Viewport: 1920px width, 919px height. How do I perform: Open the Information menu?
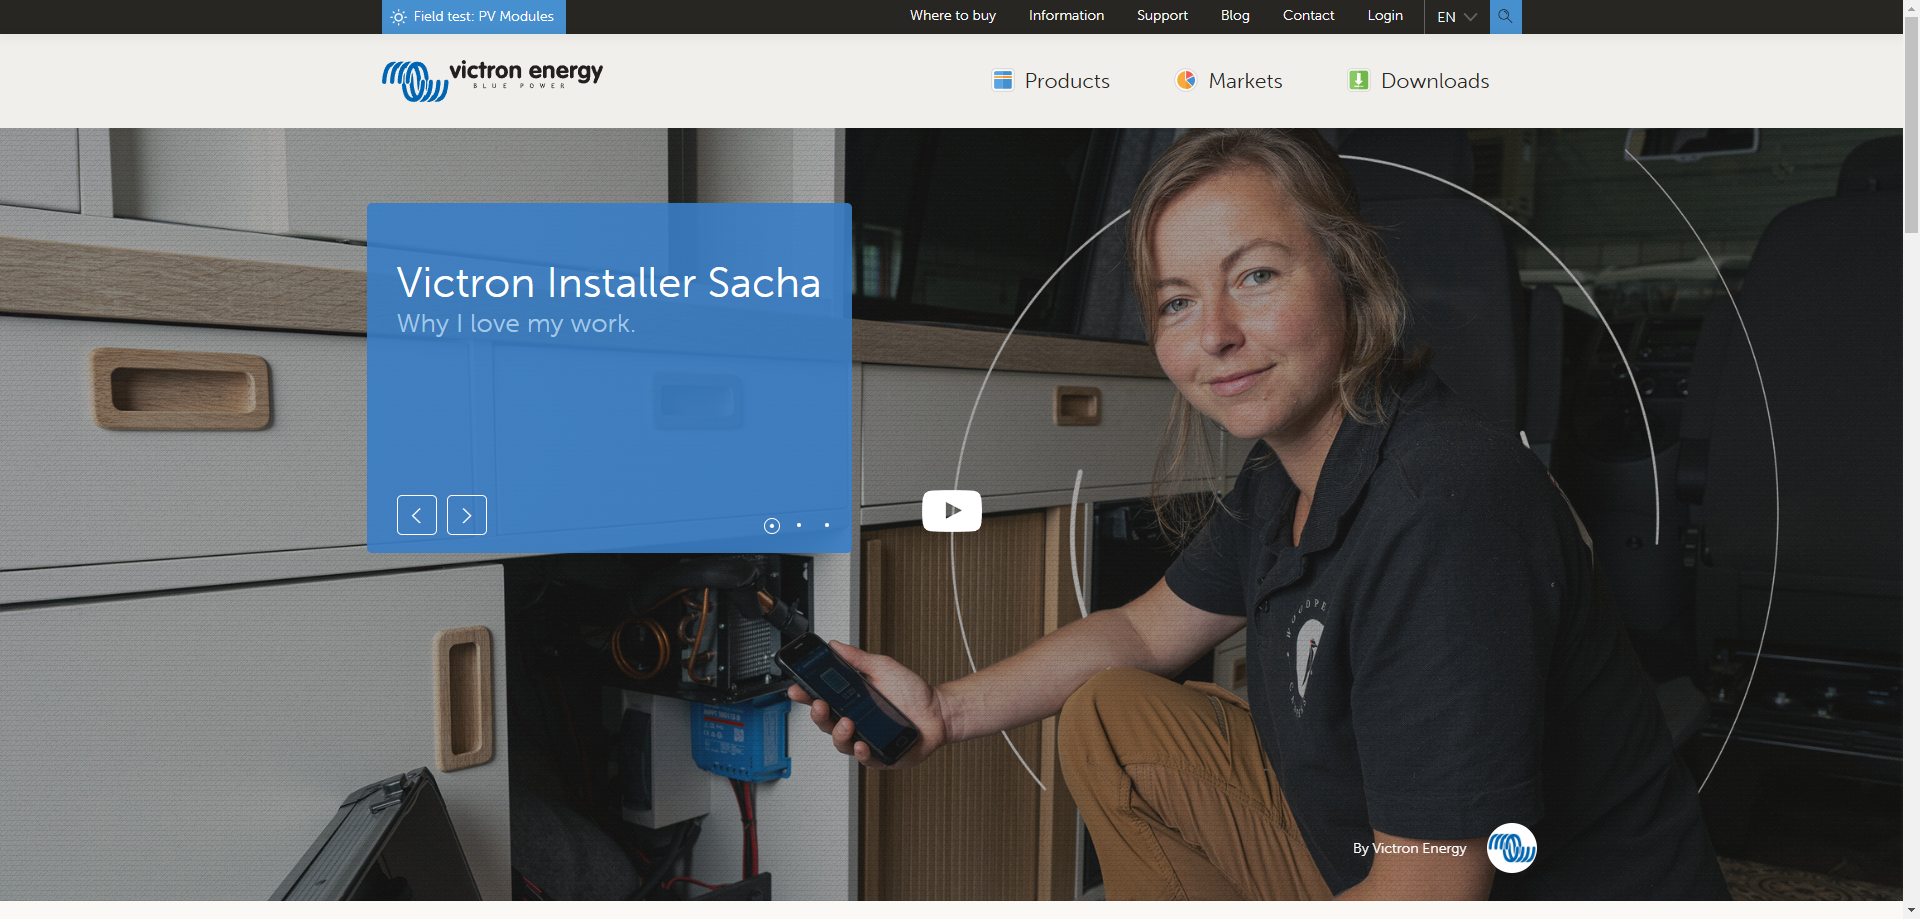(1066, 16)
